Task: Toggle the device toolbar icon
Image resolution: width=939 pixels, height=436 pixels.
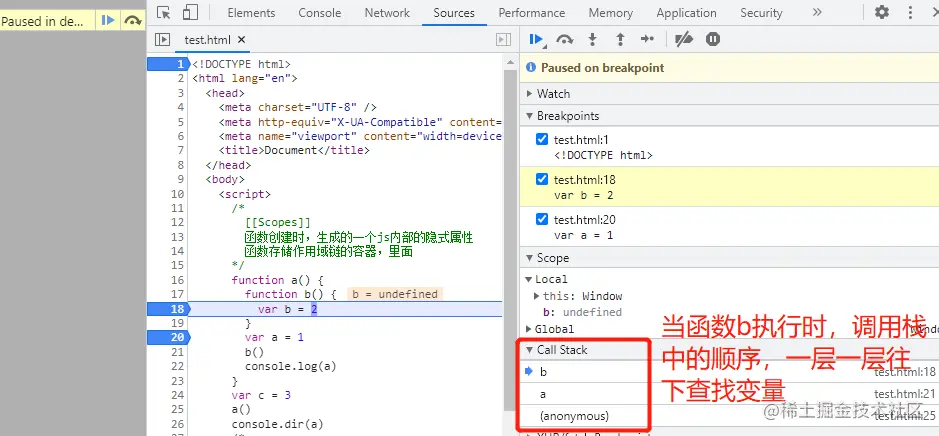Action: tap(190, 13)
